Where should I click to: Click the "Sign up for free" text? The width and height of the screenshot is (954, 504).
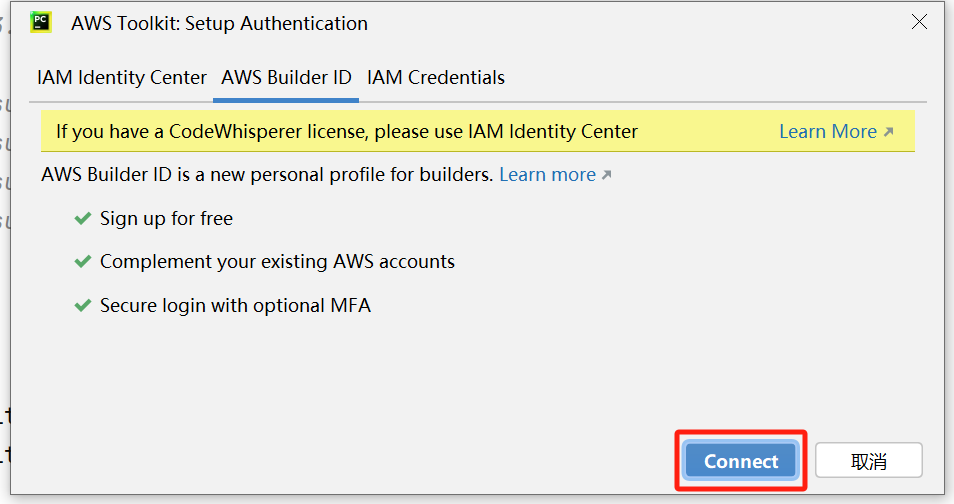tap(166, 218)
